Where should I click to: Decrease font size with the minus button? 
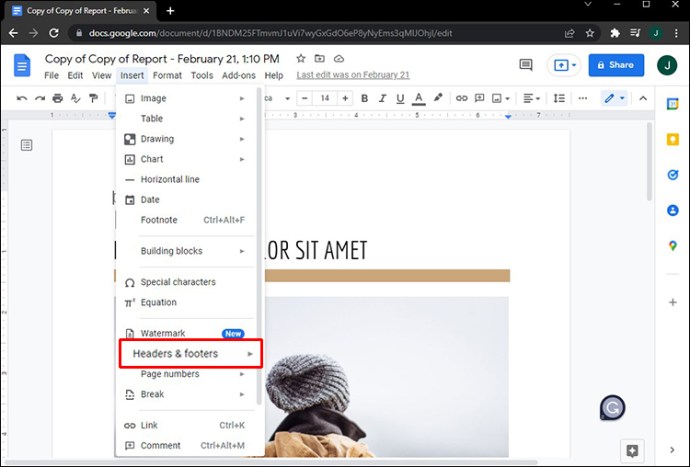coord(305,98)
